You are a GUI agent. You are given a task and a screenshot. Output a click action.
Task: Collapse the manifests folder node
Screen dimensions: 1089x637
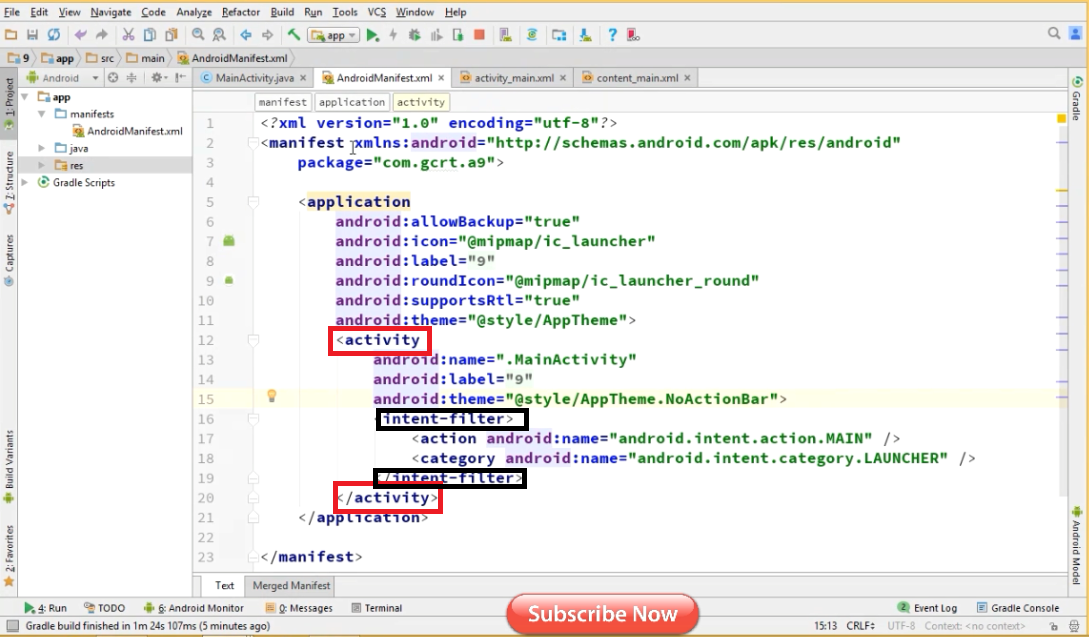(x=42, y=114)
